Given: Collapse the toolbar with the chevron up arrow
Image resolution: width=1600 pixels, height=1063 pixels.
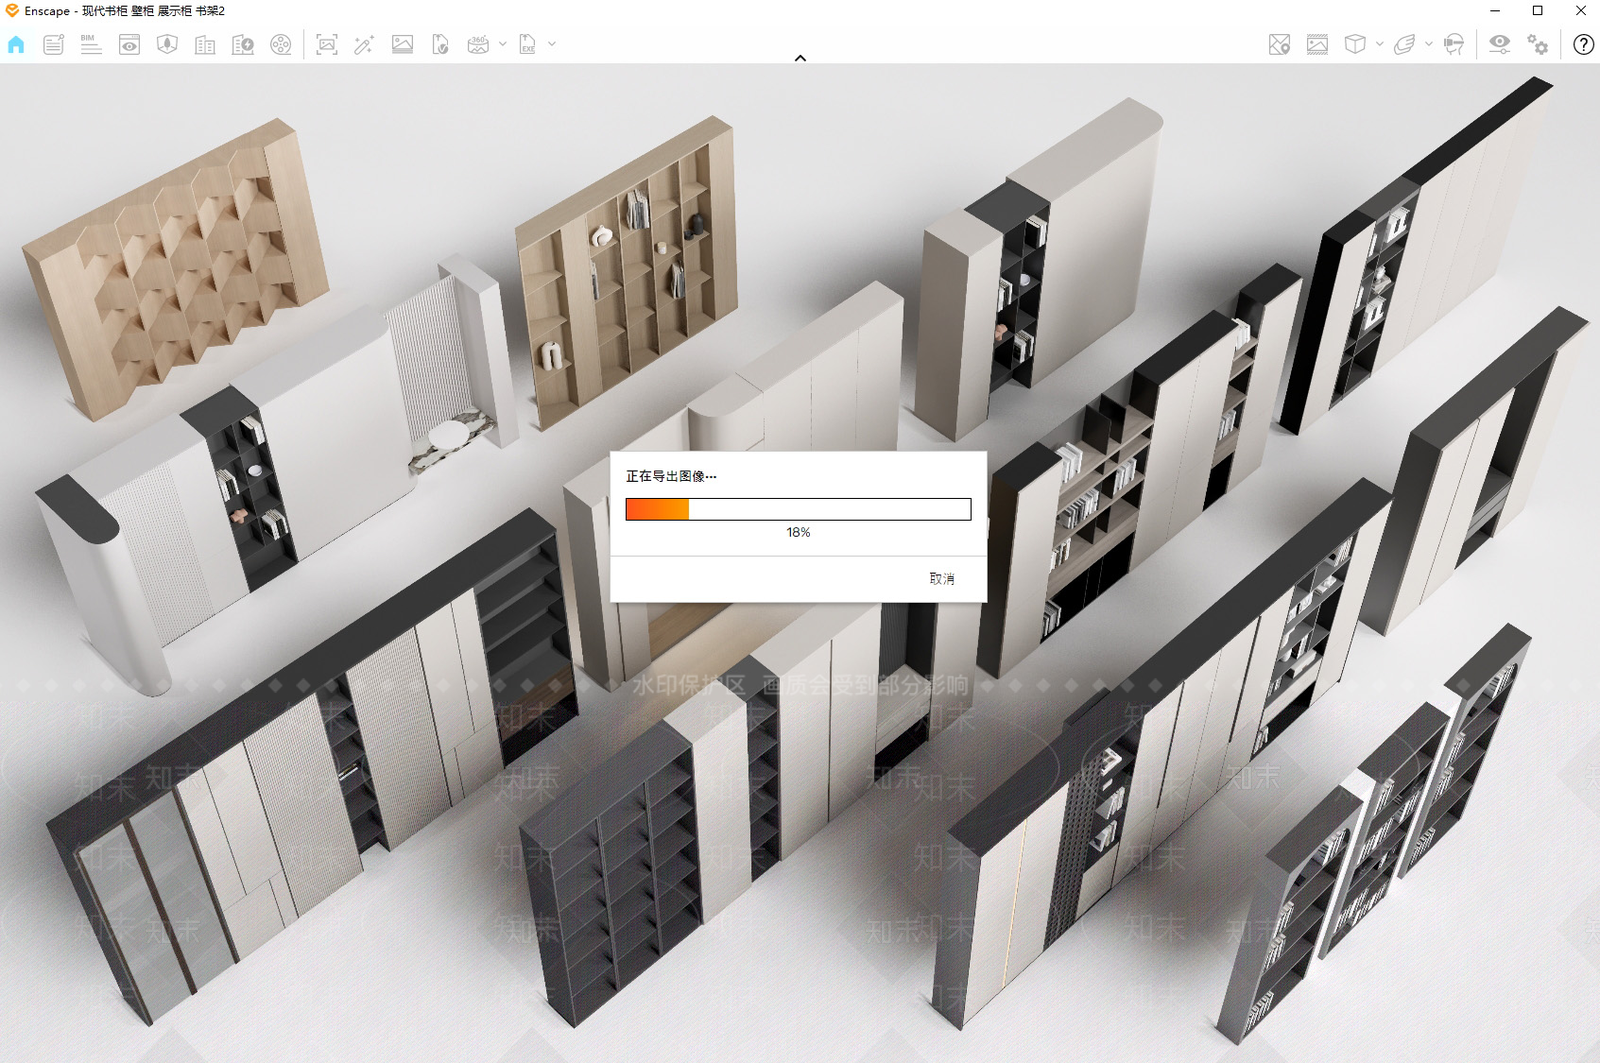Looking at the screenshot, I should 800,58.
